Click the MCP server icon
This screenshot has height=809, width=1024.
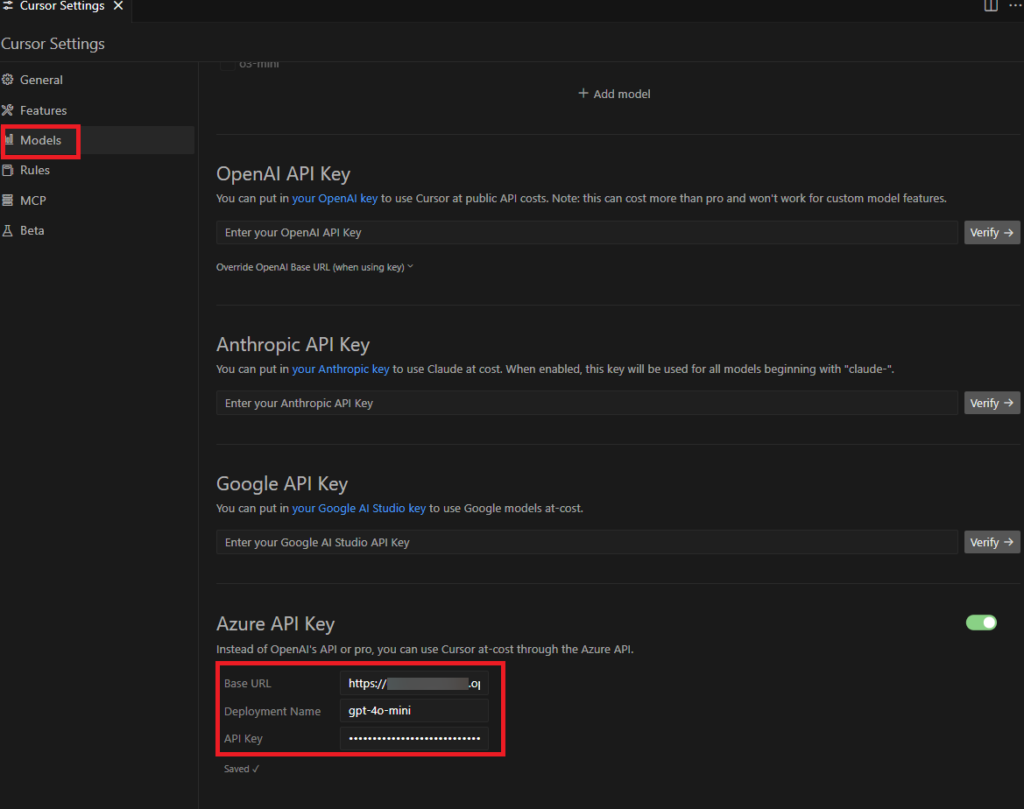pos(8,200)
